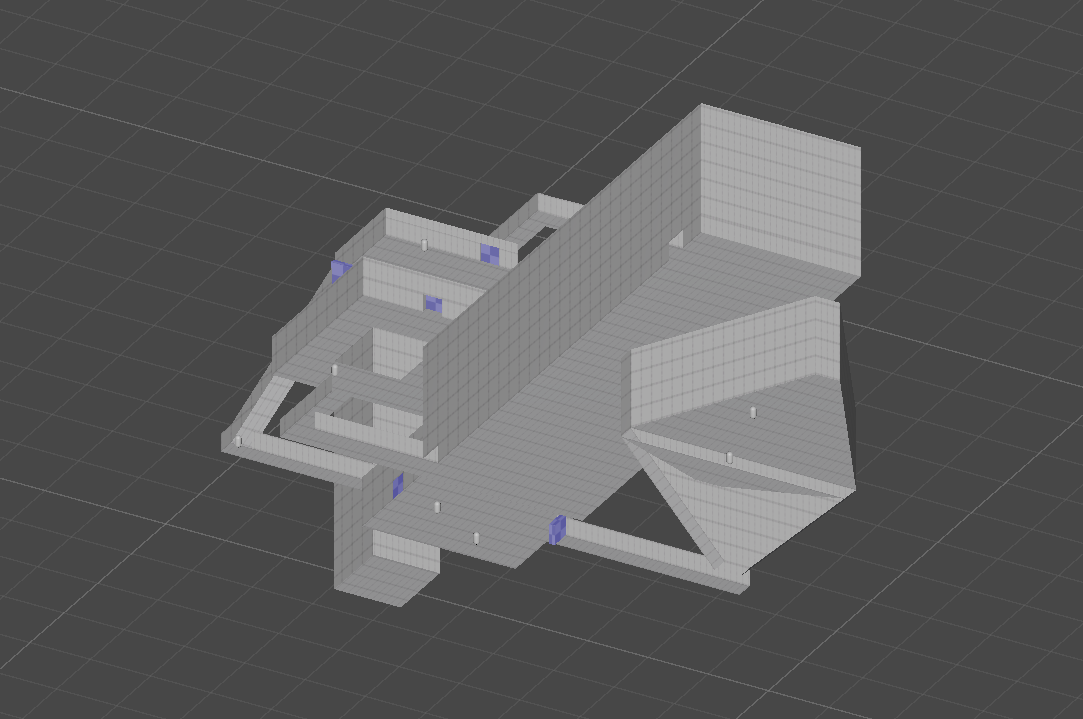Select the white capsule on the small bridge platform
The height and width of the screenshot is (719, 1083).
335,370
